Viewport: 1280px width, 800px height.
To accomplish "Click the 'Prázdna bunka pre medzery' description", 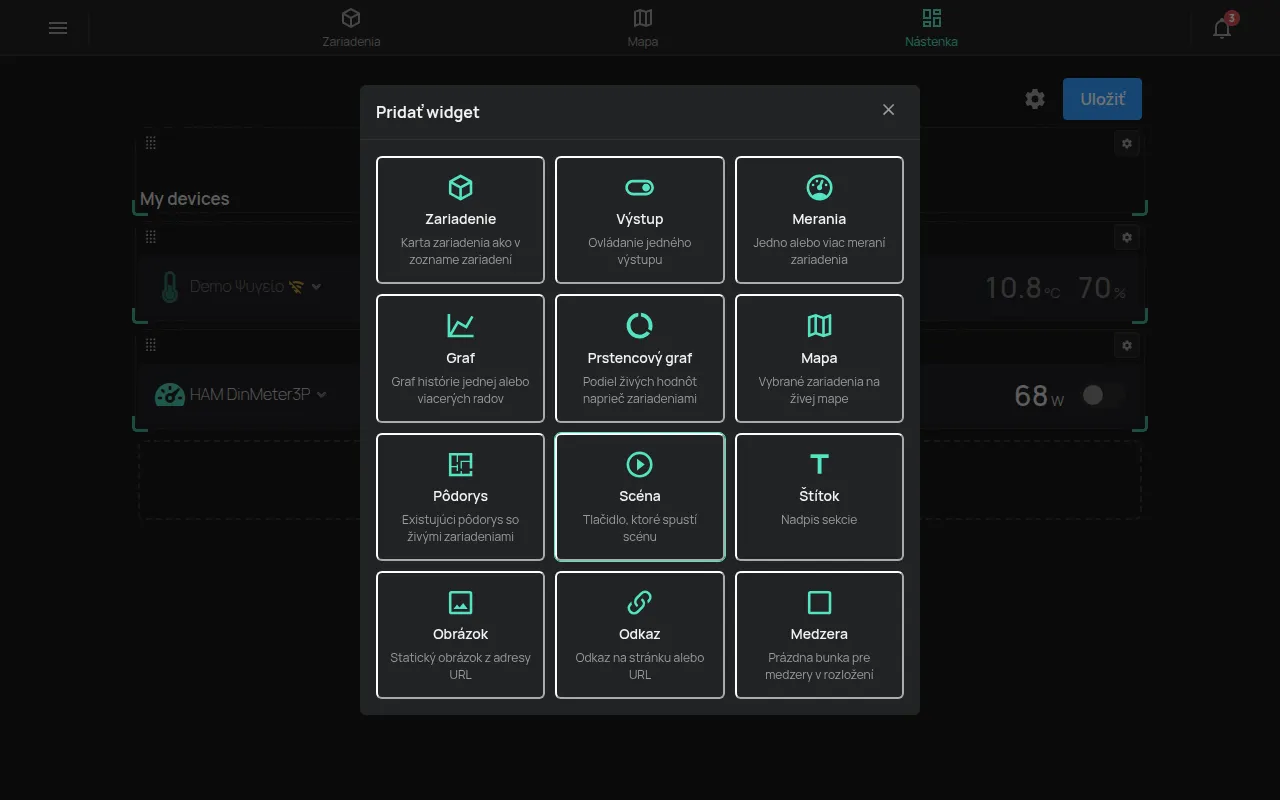I will point(819,666).
